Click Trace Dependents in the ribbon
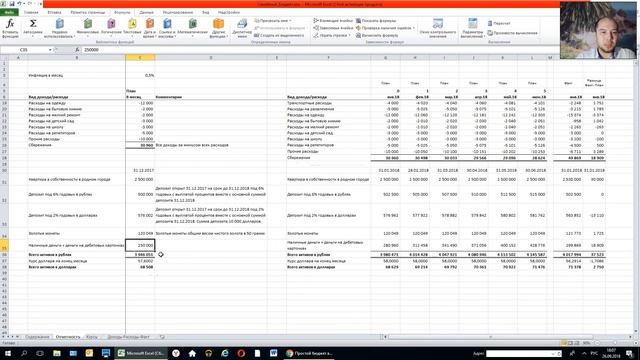640x360 pixels. (x=333, y=28)
